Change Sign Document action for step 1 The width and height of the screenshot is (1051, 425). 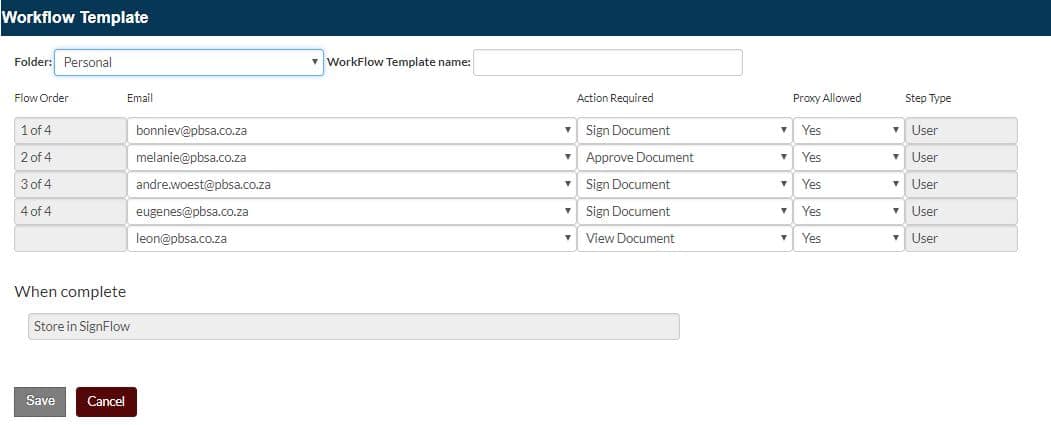pyautogui.click(x=684, y=131)
